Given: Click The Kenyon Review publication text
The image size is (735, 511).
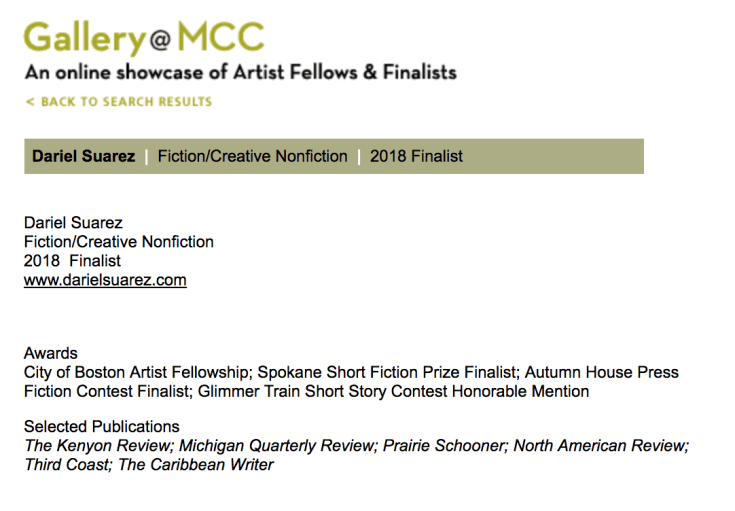Looking at the screenshot, I should pos(98,445).
